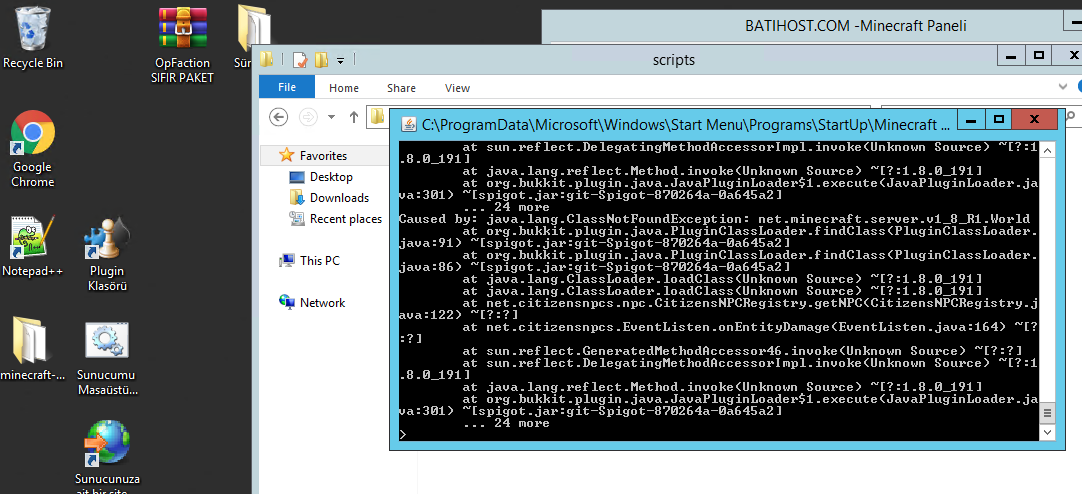Open the minecraft- folder on desktop
Screen dimensions: 1082x494
[x=32, y=349]
